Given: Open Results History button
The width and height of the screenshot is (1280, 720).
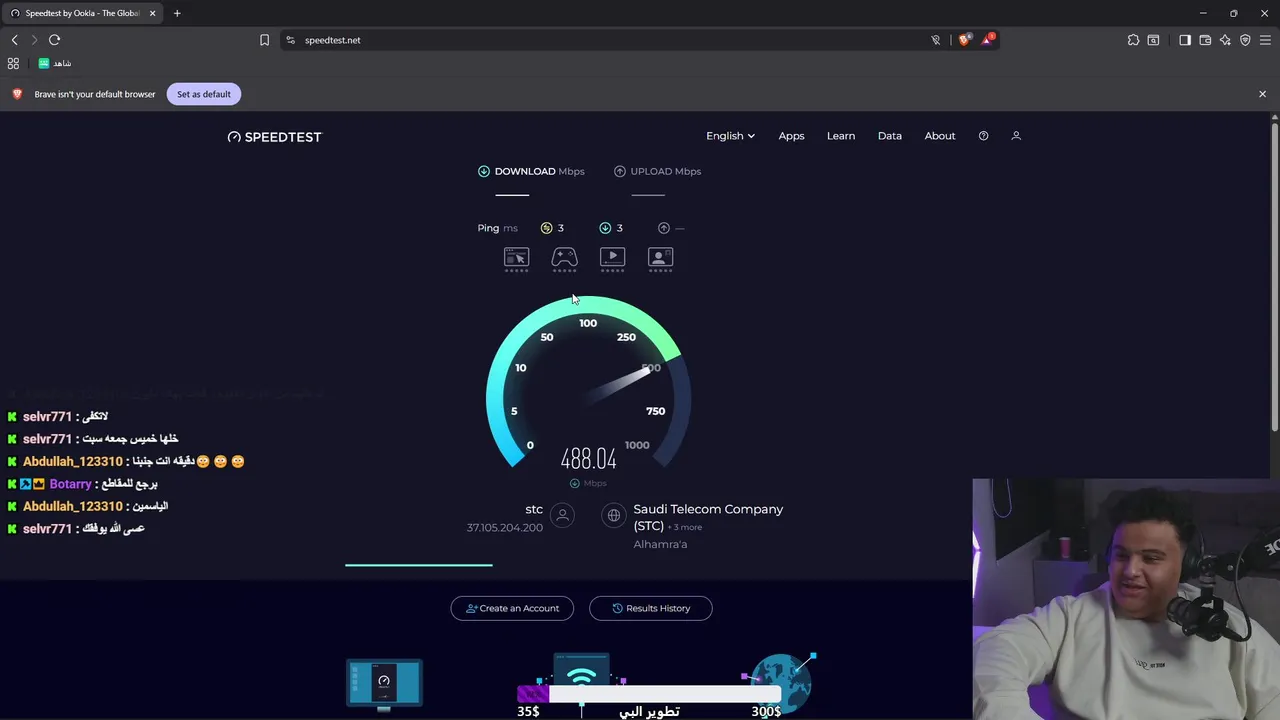Looking at the screenshot, I should coord(651,608).
